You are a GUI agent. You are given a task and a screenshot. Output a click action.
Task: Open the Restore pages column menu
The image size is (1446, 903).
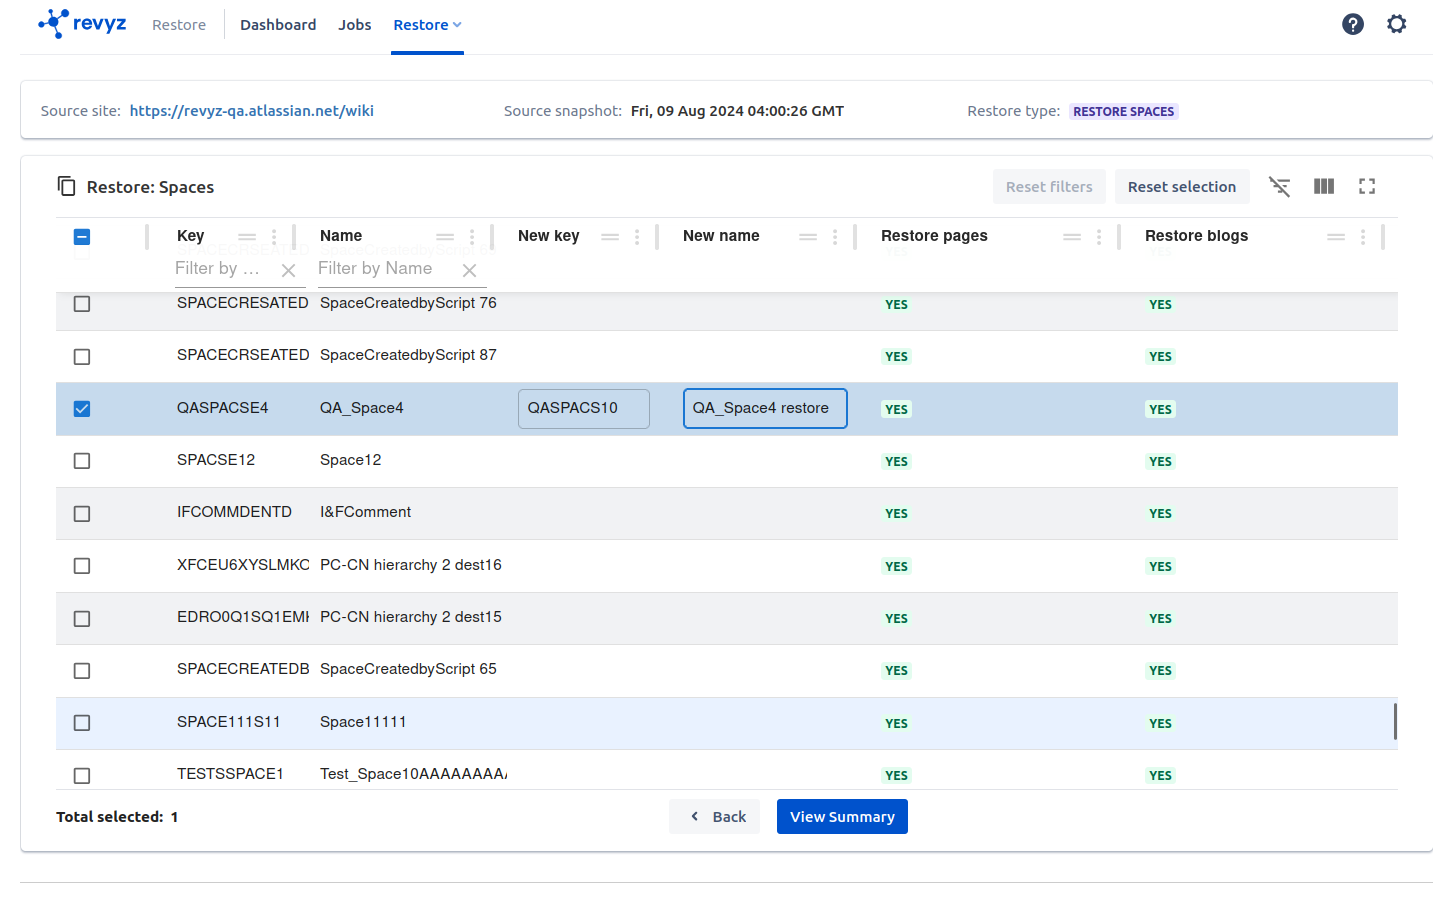point(1098,237)
